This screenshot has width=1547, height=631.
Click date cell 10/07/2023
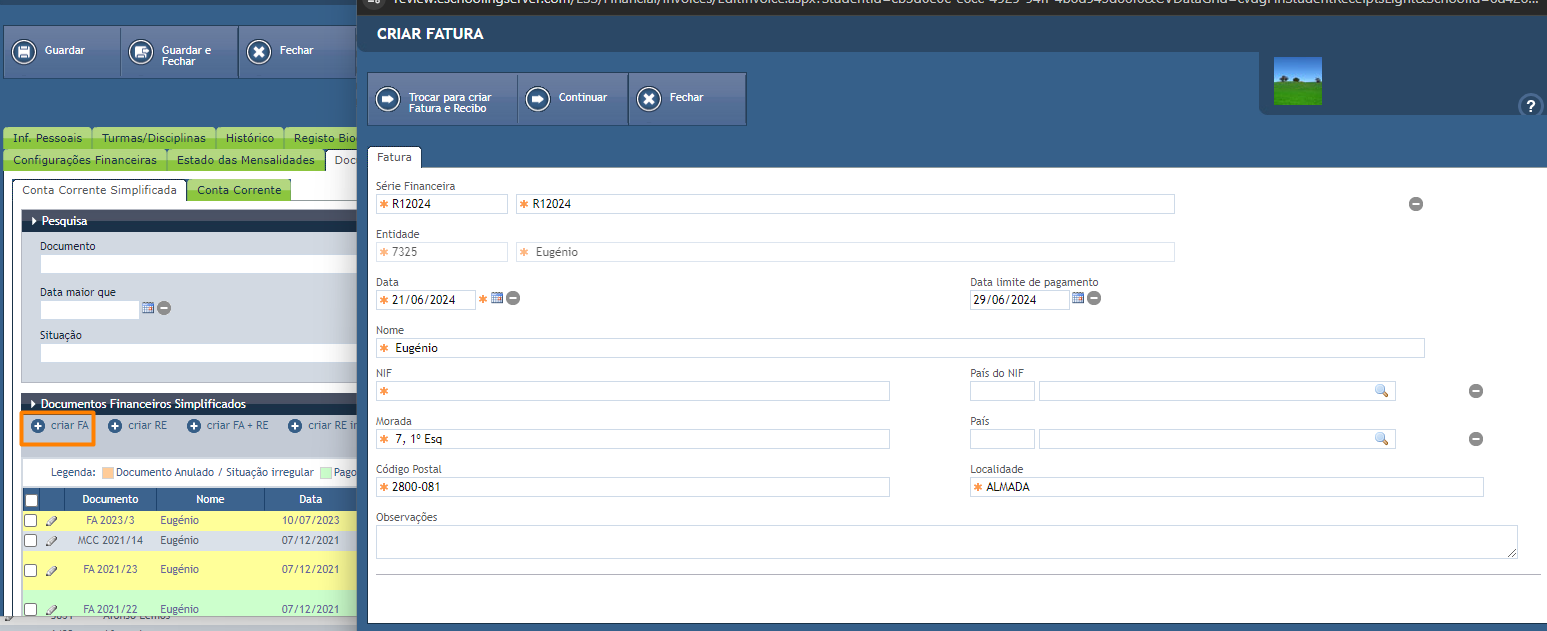pyautogui.click(x=311, y=520)
